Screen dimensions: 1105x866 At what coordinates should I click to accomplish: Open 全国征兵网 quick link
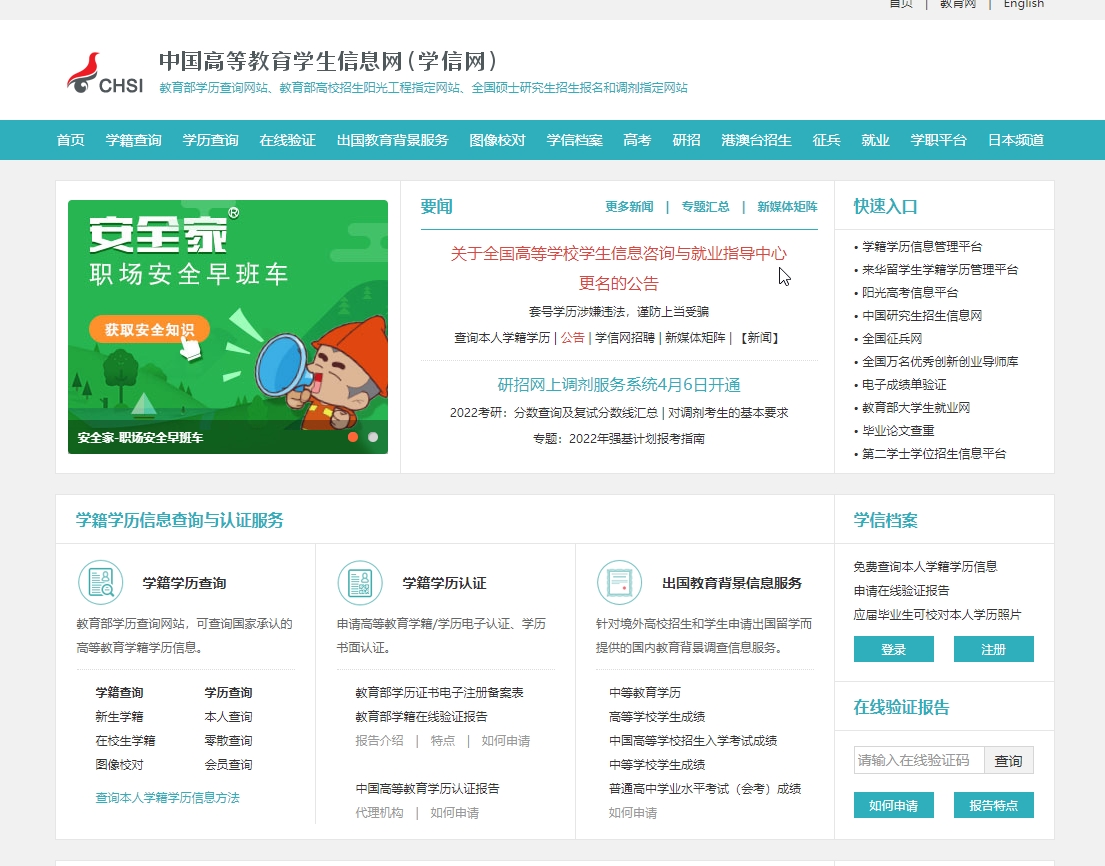[x=892, y=339]
